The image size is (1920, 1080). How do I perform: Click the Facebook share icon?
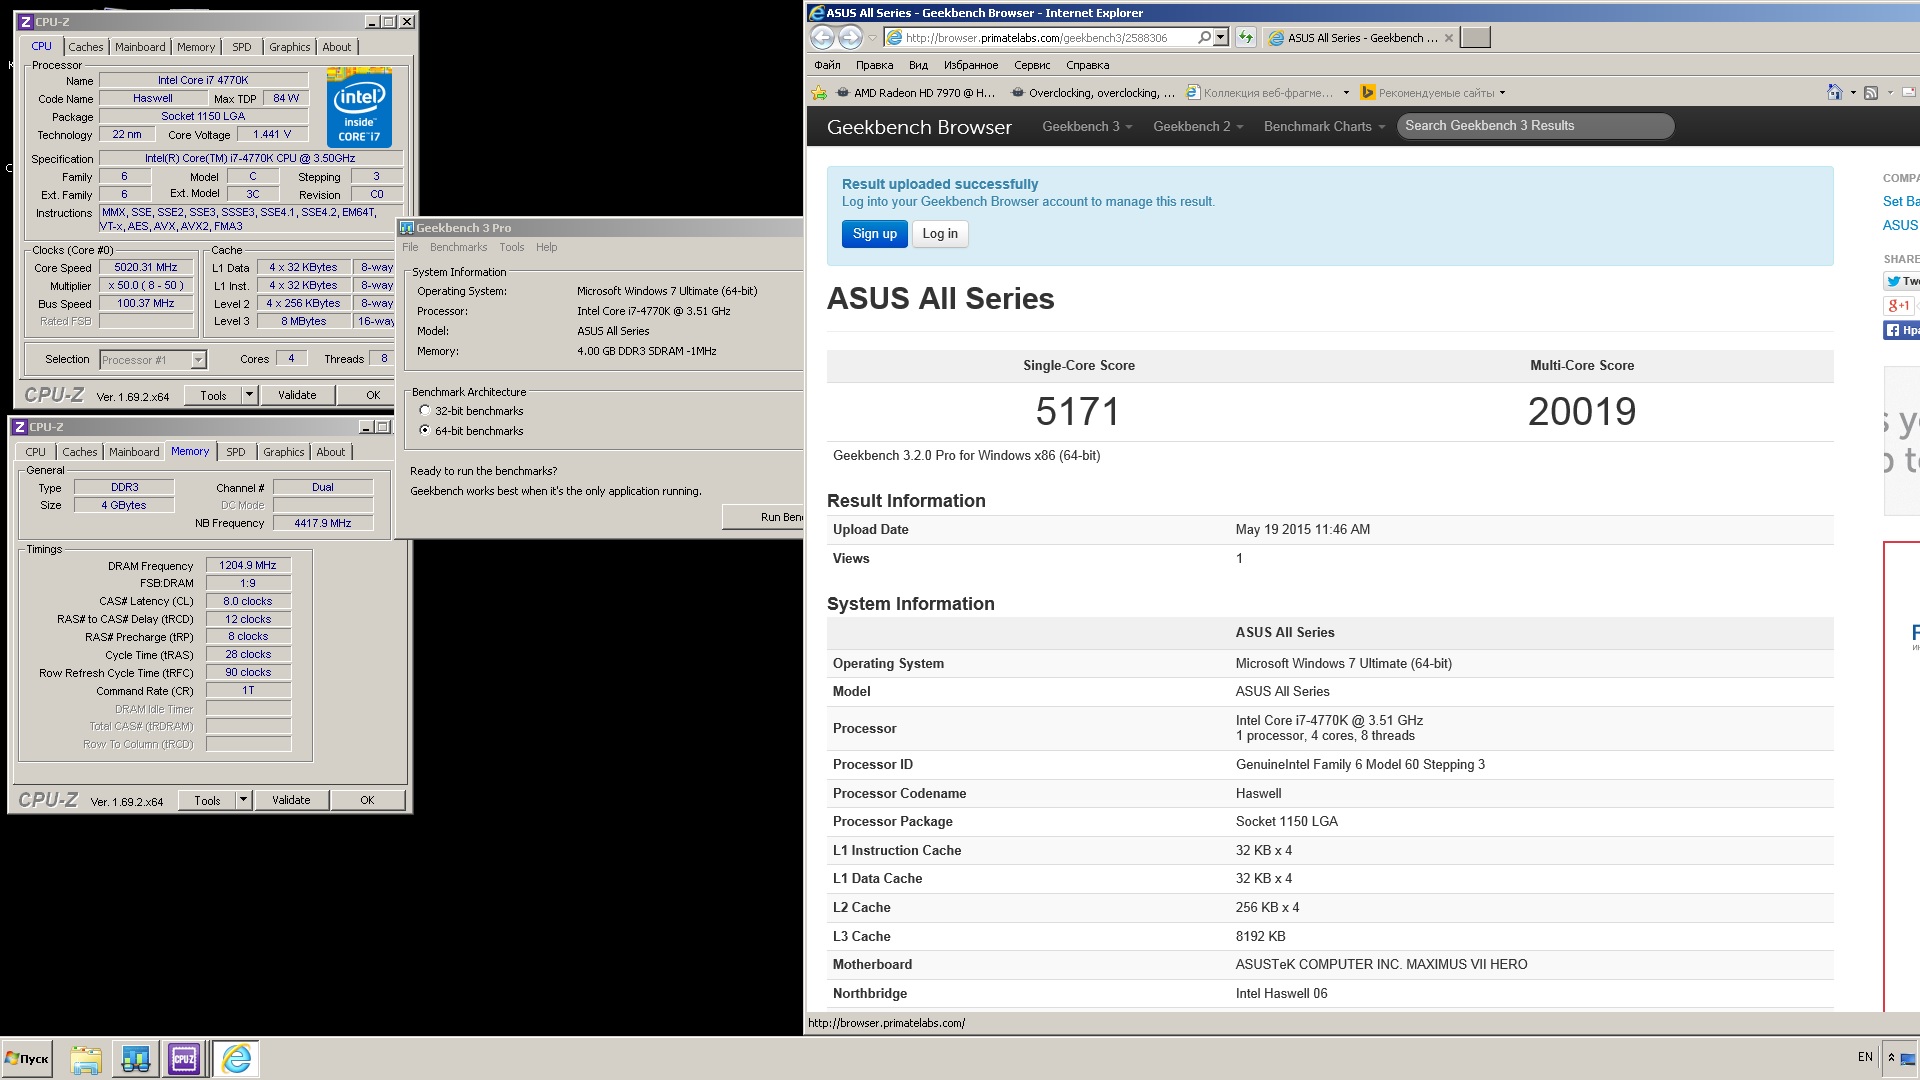click(x=1902, y=330)
